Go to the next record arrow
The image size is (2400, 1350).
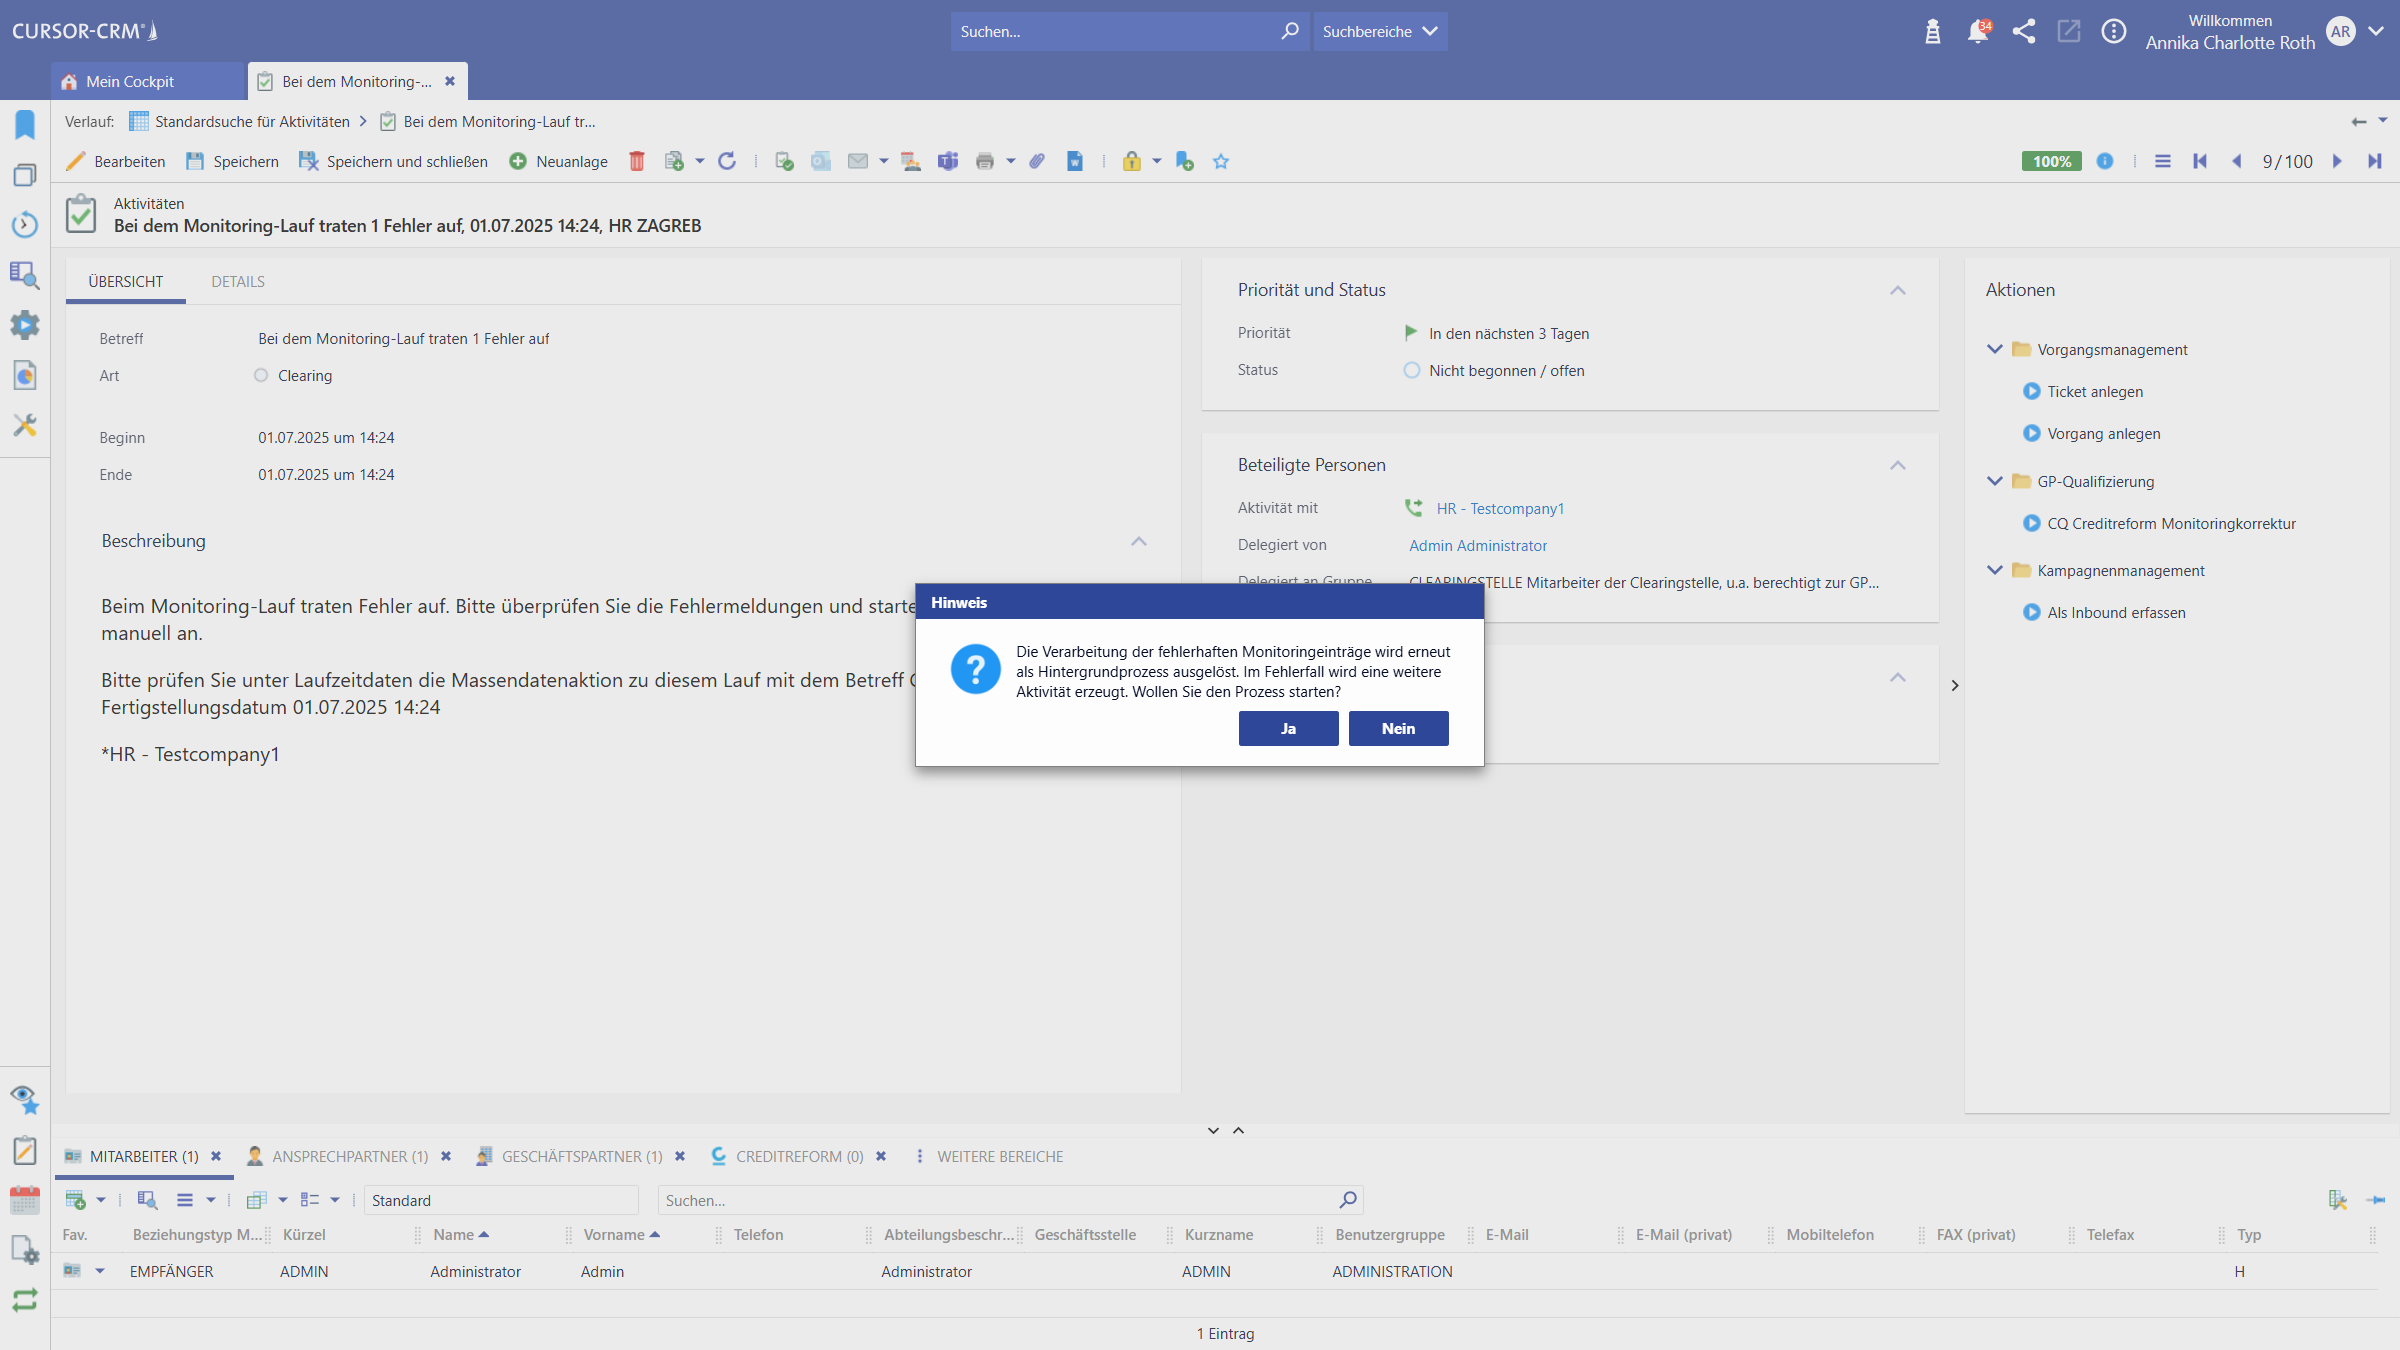(2337, 161)
